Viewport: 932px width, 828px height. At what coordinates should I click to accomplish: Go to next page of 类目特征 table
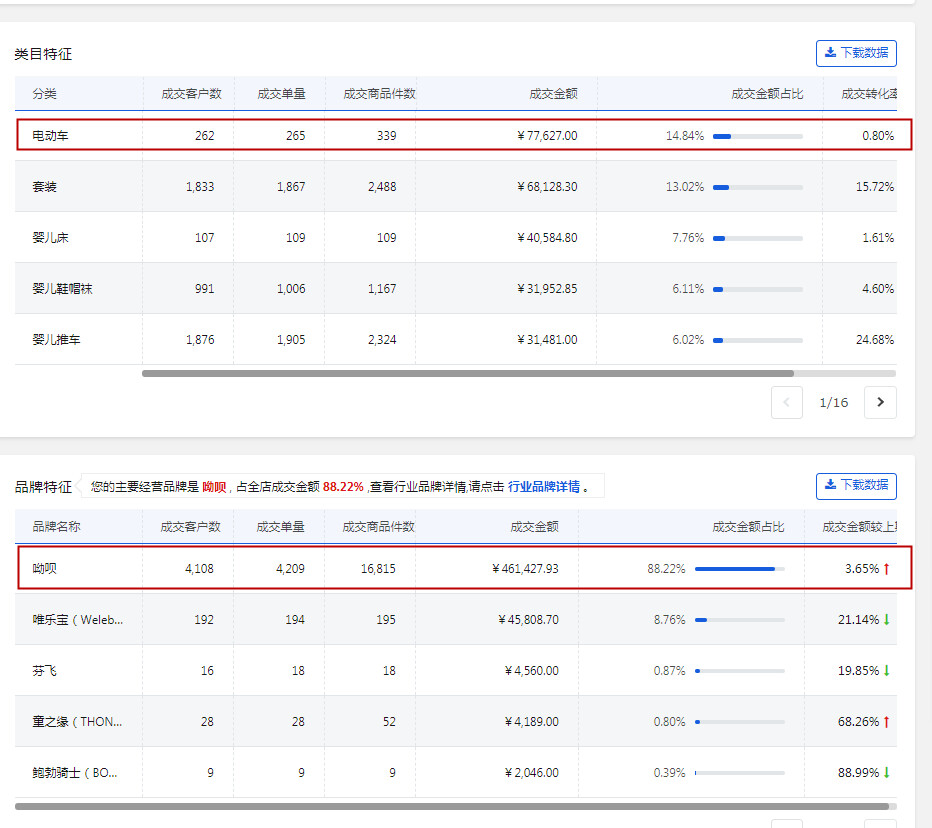tap(880, 402)
